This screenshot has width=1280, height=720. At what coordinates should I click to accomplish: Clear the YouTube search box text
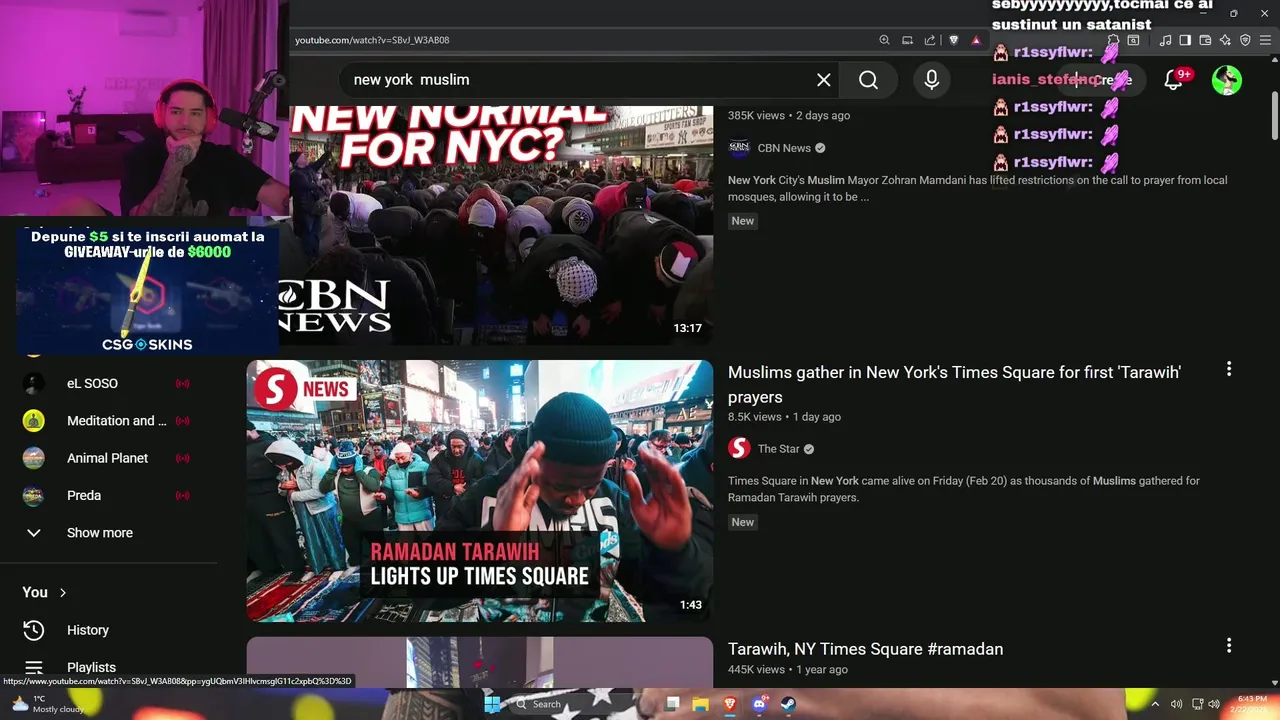tap(823, 80)
